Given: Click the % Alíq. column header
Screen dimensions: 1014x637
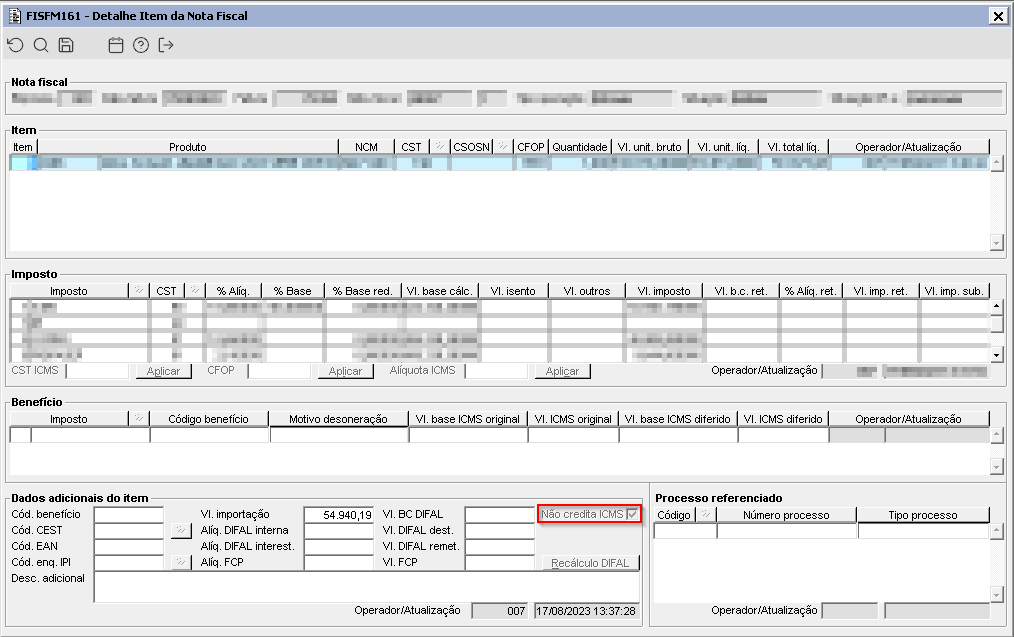Looking at the screenshot, I should click(x=233, y=291).
